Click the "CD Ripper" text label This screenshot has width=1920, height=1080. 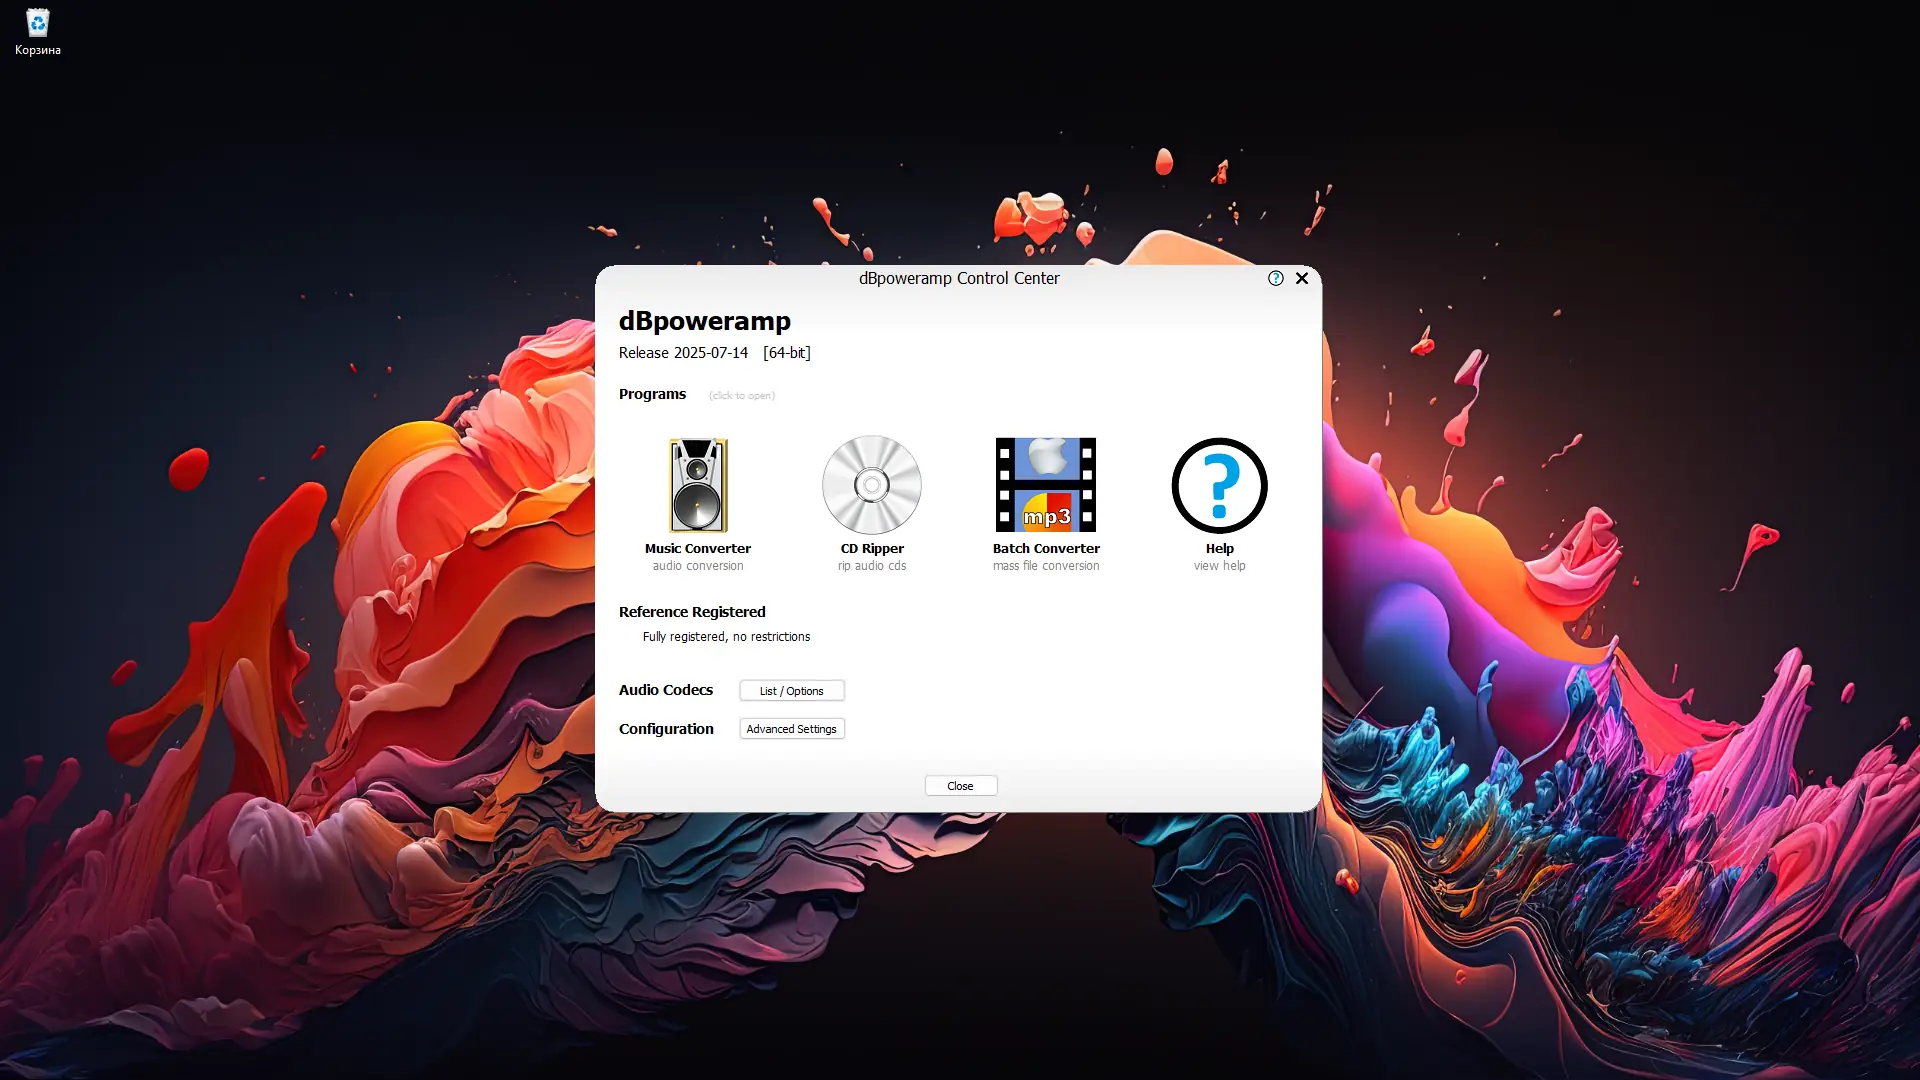(x=871, y=548)
